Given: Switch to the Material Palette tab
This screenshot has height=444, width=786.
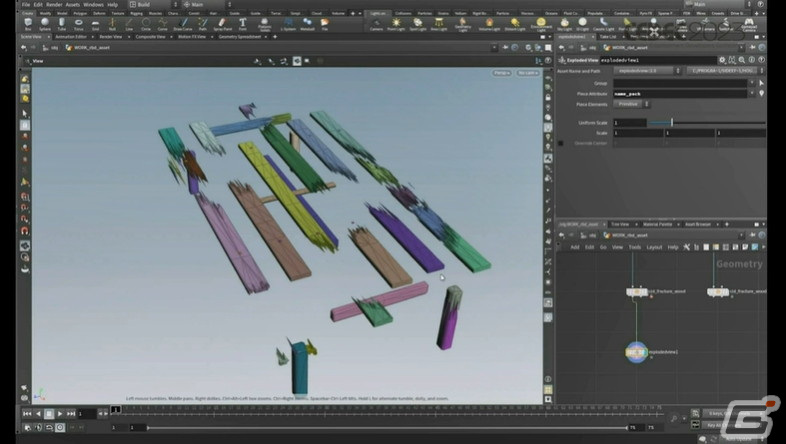Looking at the screenshot, I should click(x=657, y=224).
